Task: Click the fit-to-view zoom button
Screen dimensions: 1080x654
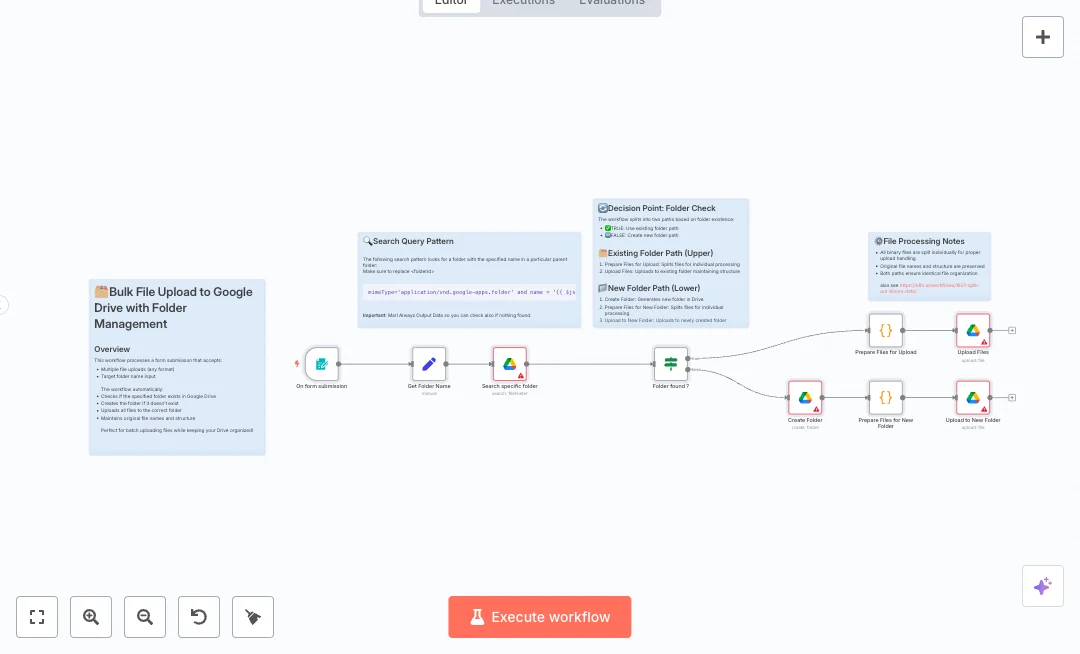Action: tap(37, 617)
